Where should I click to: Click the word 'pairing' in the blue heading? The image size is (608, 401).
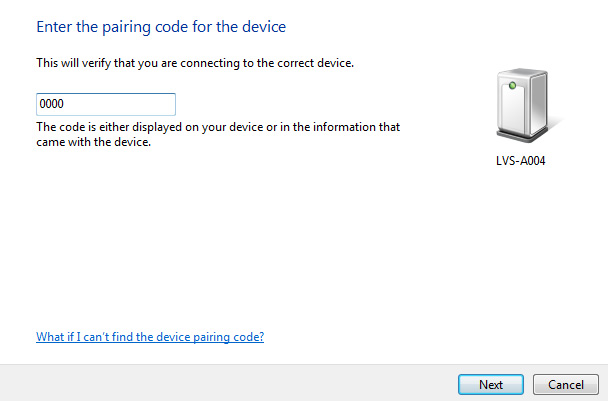point(126,28)
